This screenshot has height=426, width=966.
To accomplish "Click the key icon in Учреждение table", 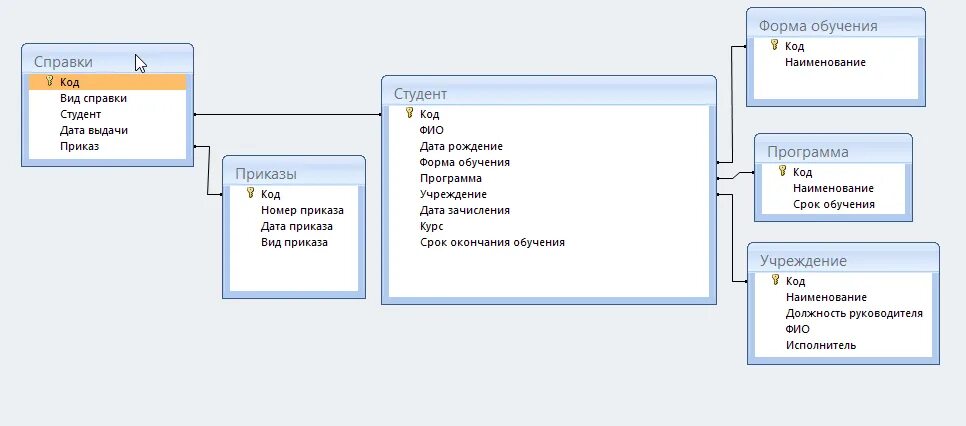I will 776,280.
